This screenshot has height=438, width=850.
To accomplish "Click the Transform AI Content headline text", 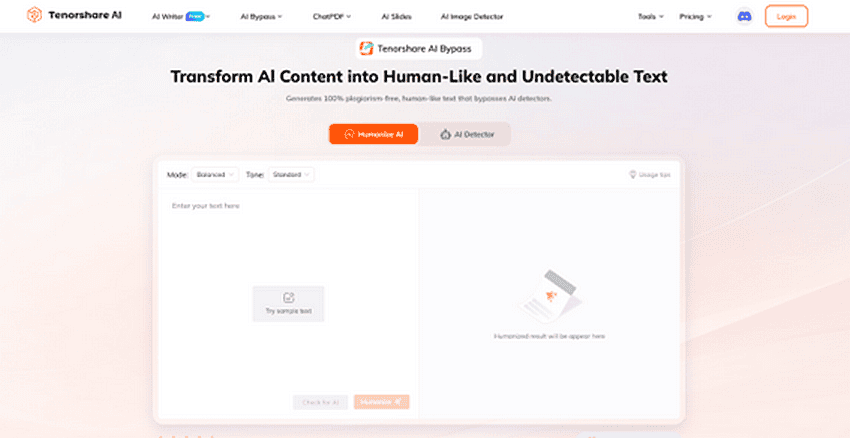I will click(x=419, y=76).
